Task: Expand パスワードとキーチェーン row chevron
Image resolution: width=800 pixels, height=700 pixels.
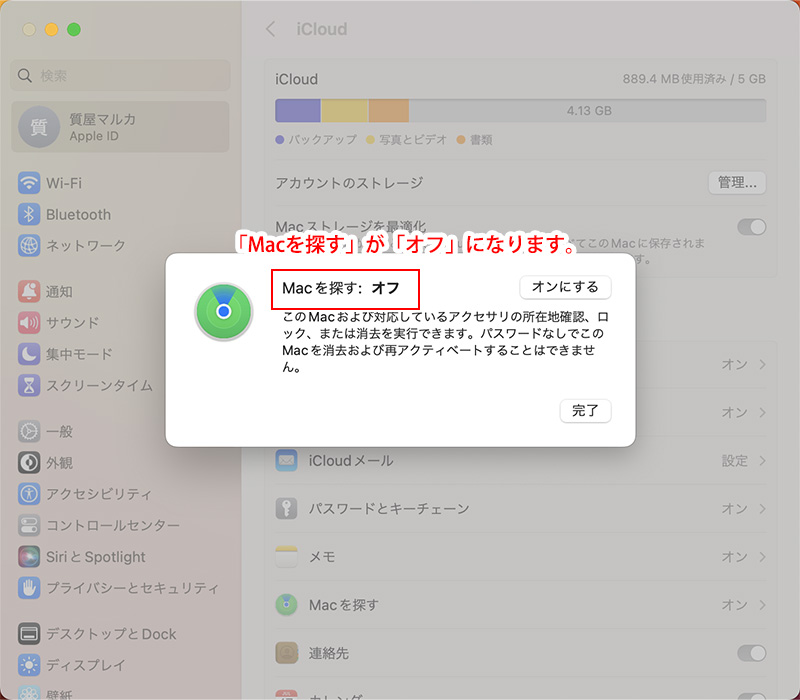Action: coord(763,509)
